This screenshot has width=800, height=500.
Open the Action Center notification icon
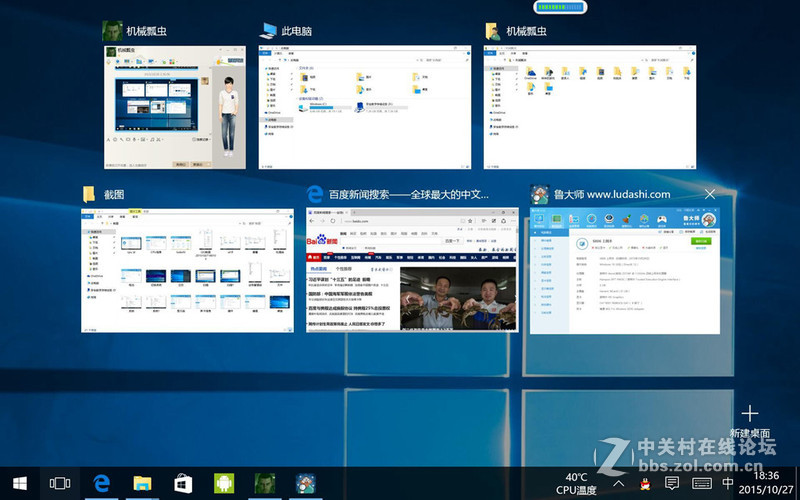[672, 483]
